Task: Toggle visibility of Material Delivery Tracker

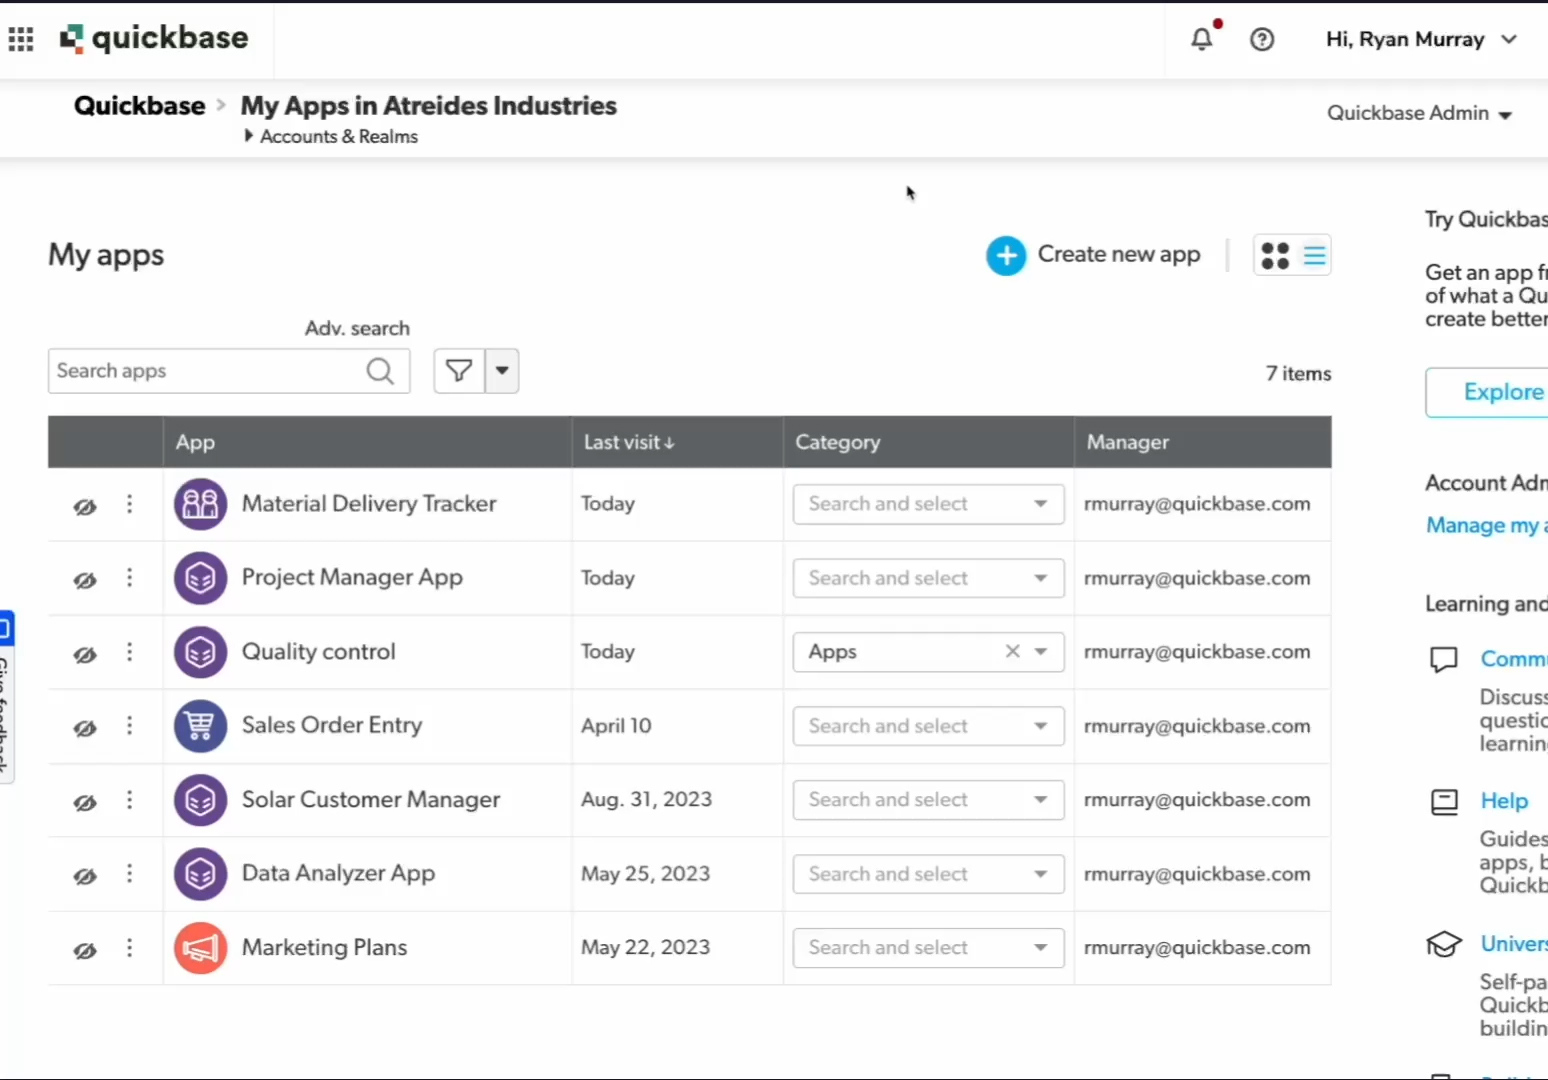Action: 85,506
